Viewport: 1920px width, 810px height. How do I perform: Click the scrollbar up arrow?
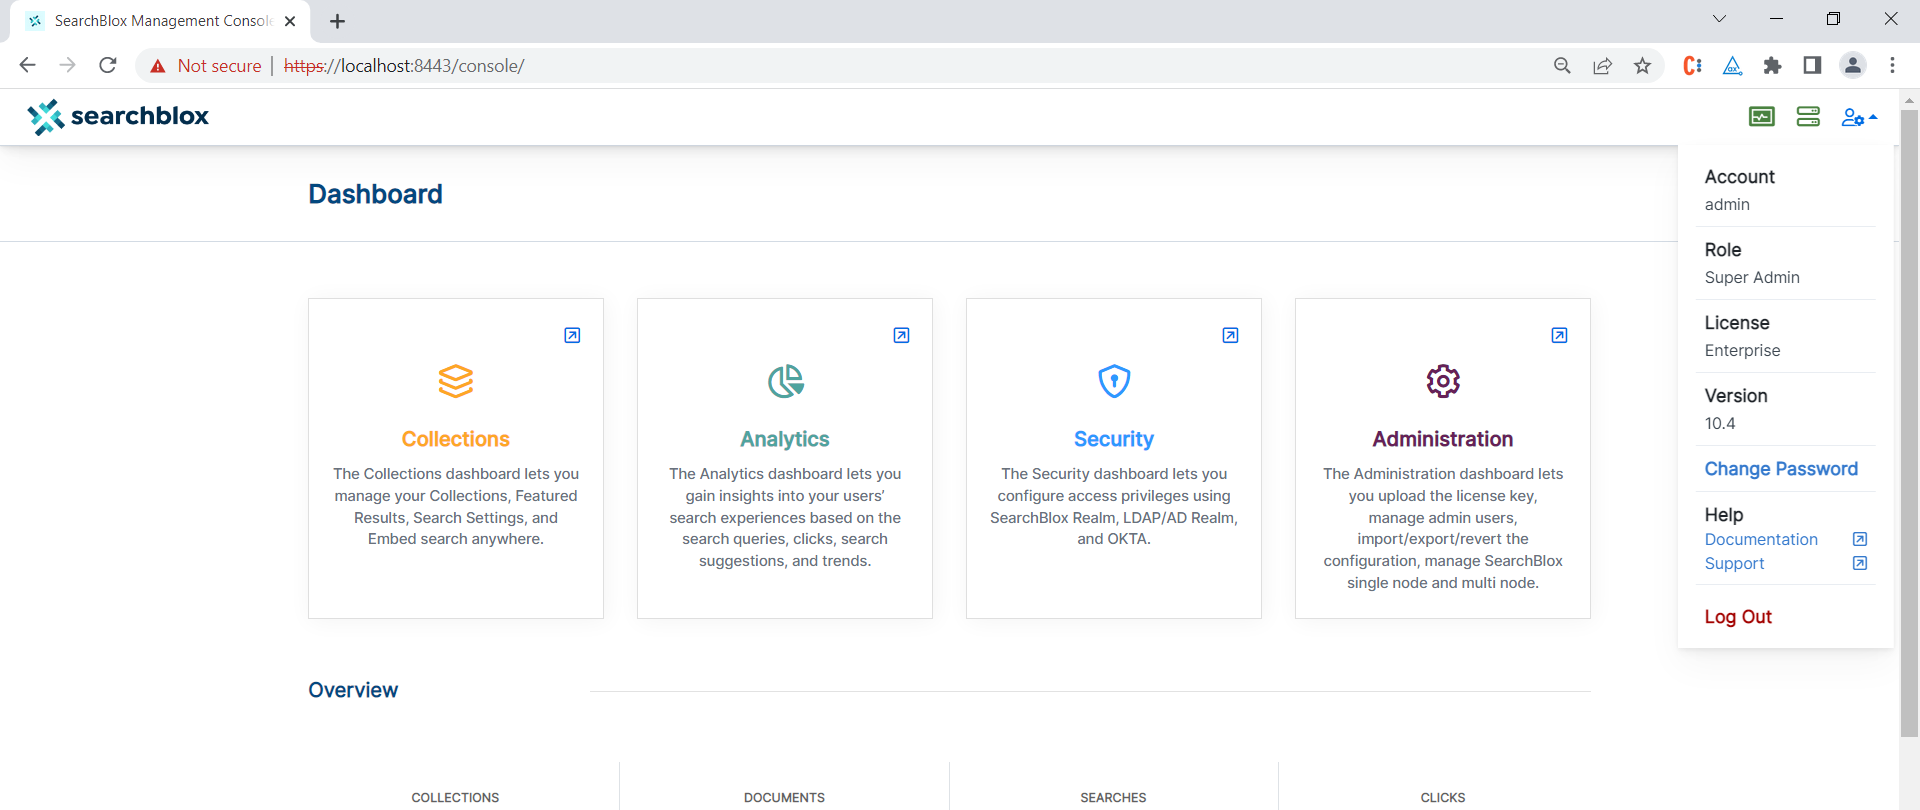[1909, 100]
